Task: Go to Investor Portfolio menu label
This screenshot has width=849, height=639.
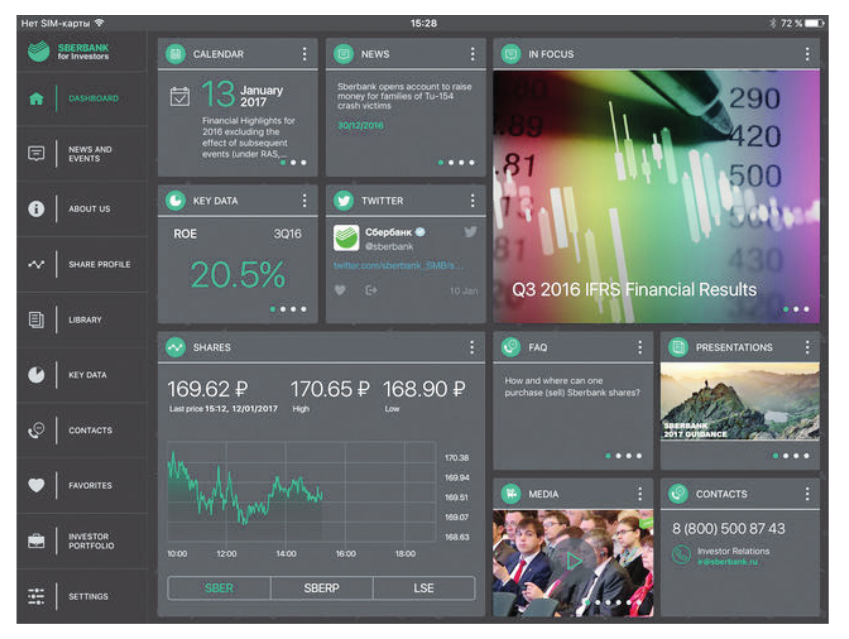Action: point(92,541)
